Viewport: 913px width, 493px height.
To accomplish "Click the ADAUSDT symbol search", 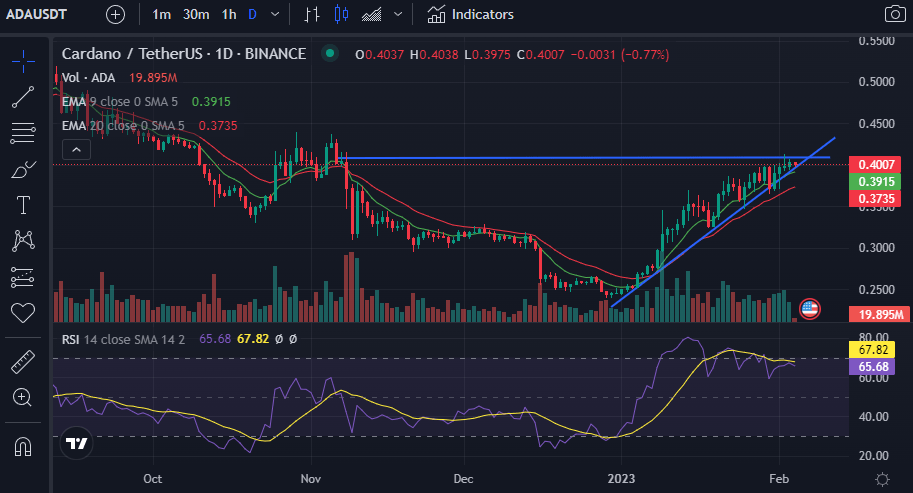I will [36, 14].
